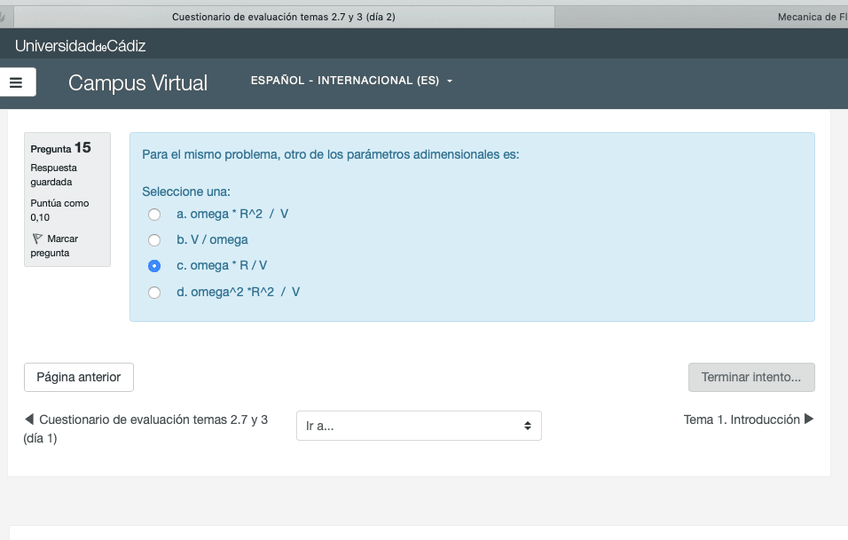Click 'Seleccione una:' prompt text
The width and height of the screenshot is (848, 540).
pyautogui.click(x=186, y=192)
